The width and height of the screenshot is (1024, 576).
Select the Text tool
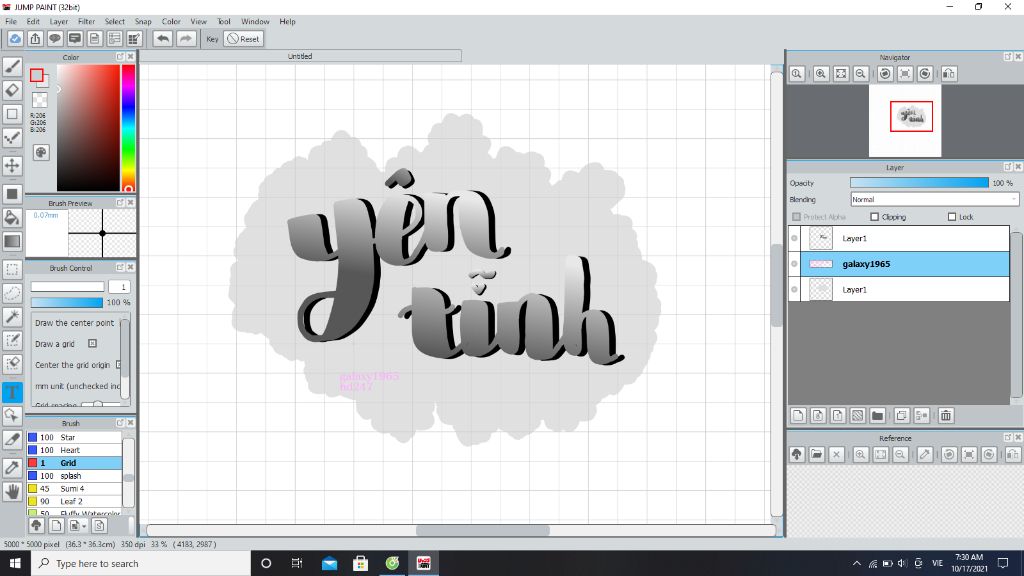[12, 392]
